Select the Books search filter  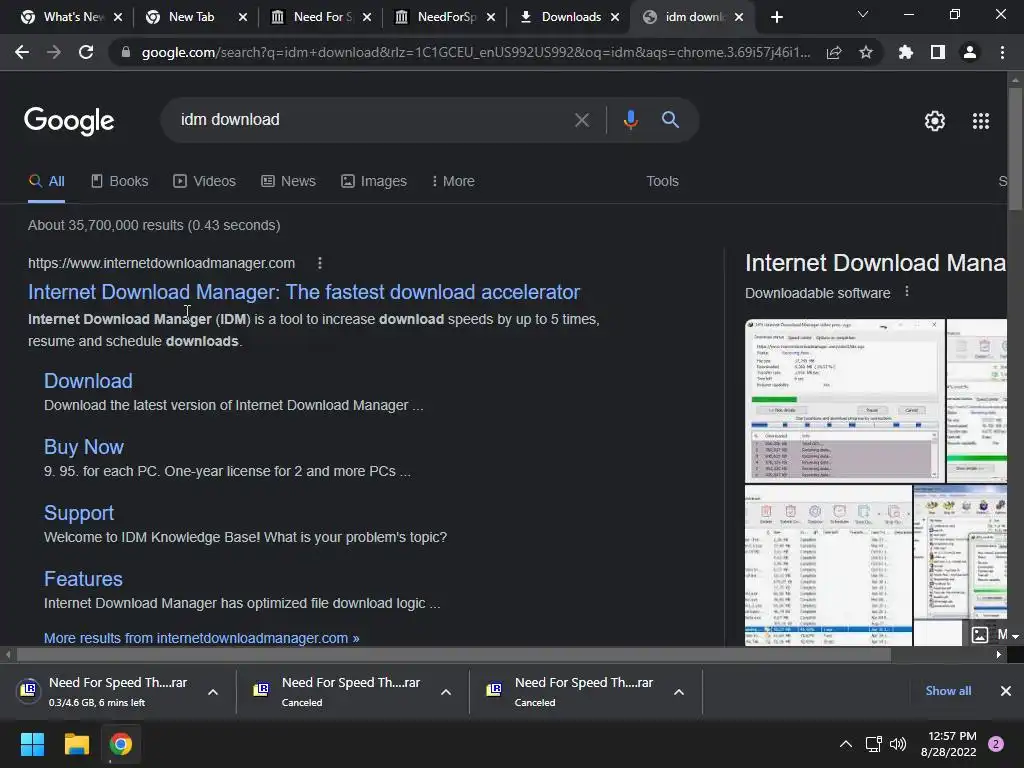coord(120,182)
